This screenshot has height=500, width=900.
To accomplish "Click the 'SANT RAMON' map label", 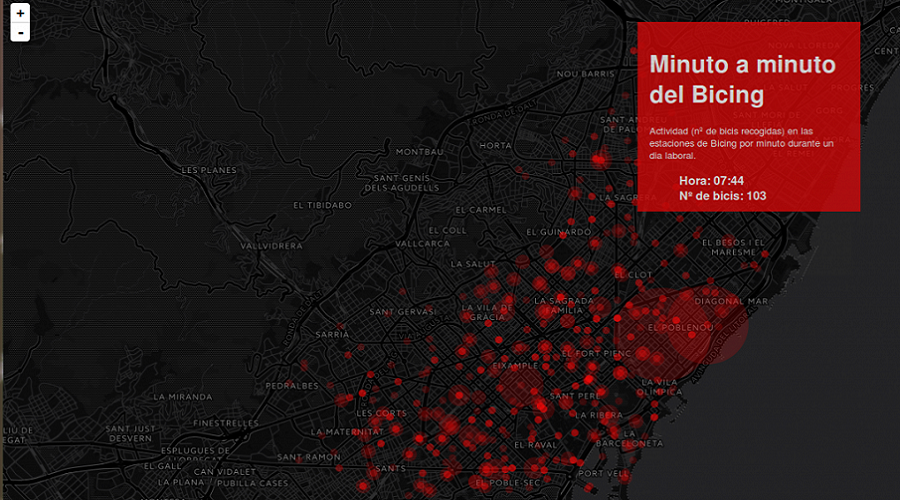I will 309,457.
